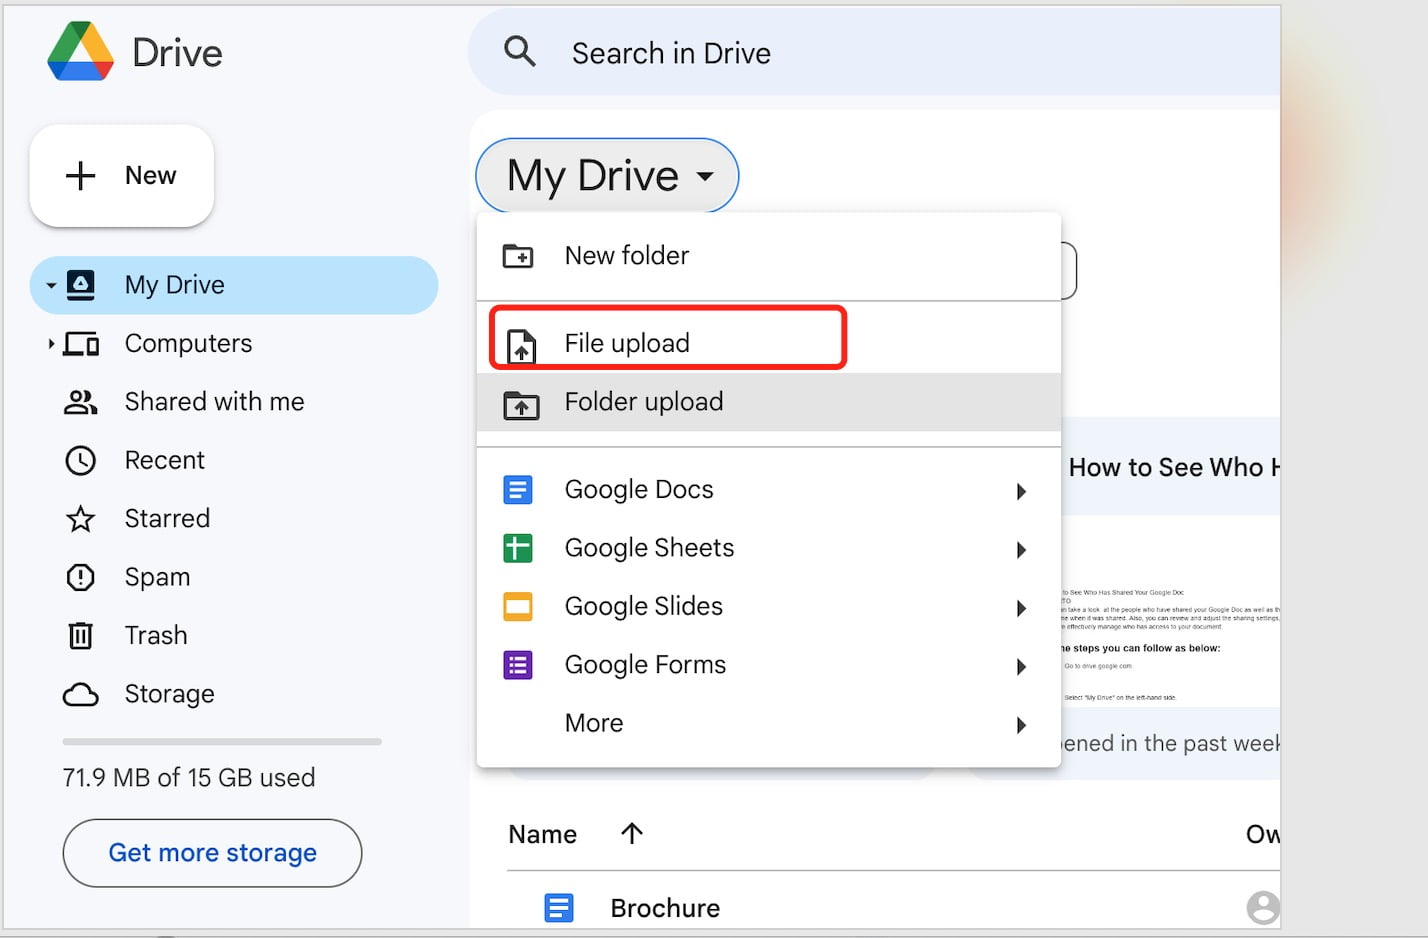Click the New button
Viewport: 1428px width, 938px height.
122,176
